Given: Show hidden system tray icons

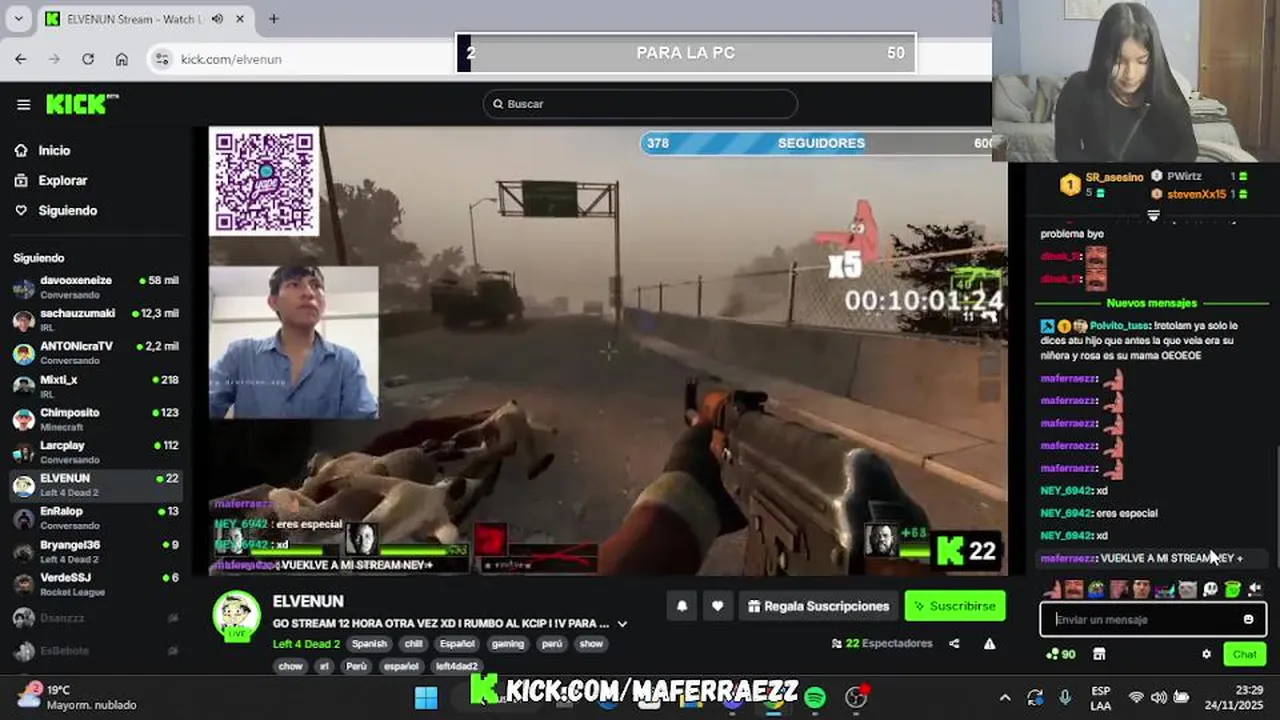Looking at the screenshot, I should 1005,697.
